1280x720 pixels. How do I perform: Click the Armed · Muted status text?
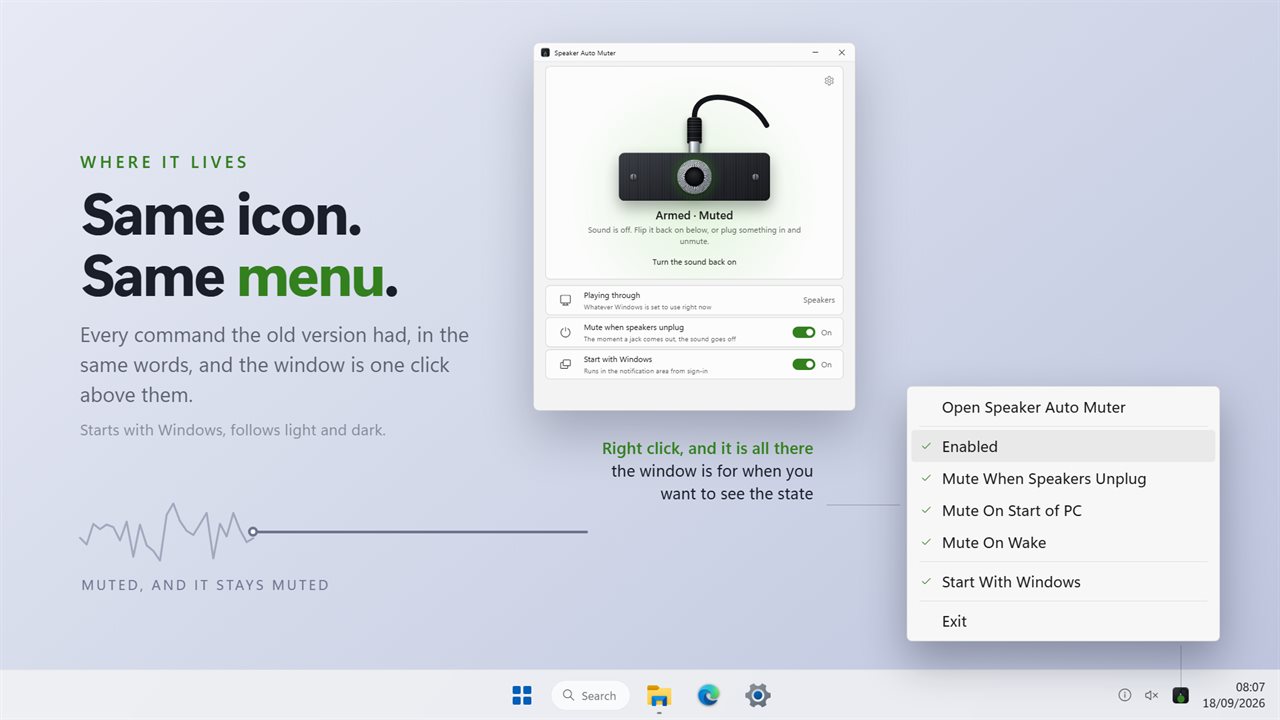click(694, 215)
